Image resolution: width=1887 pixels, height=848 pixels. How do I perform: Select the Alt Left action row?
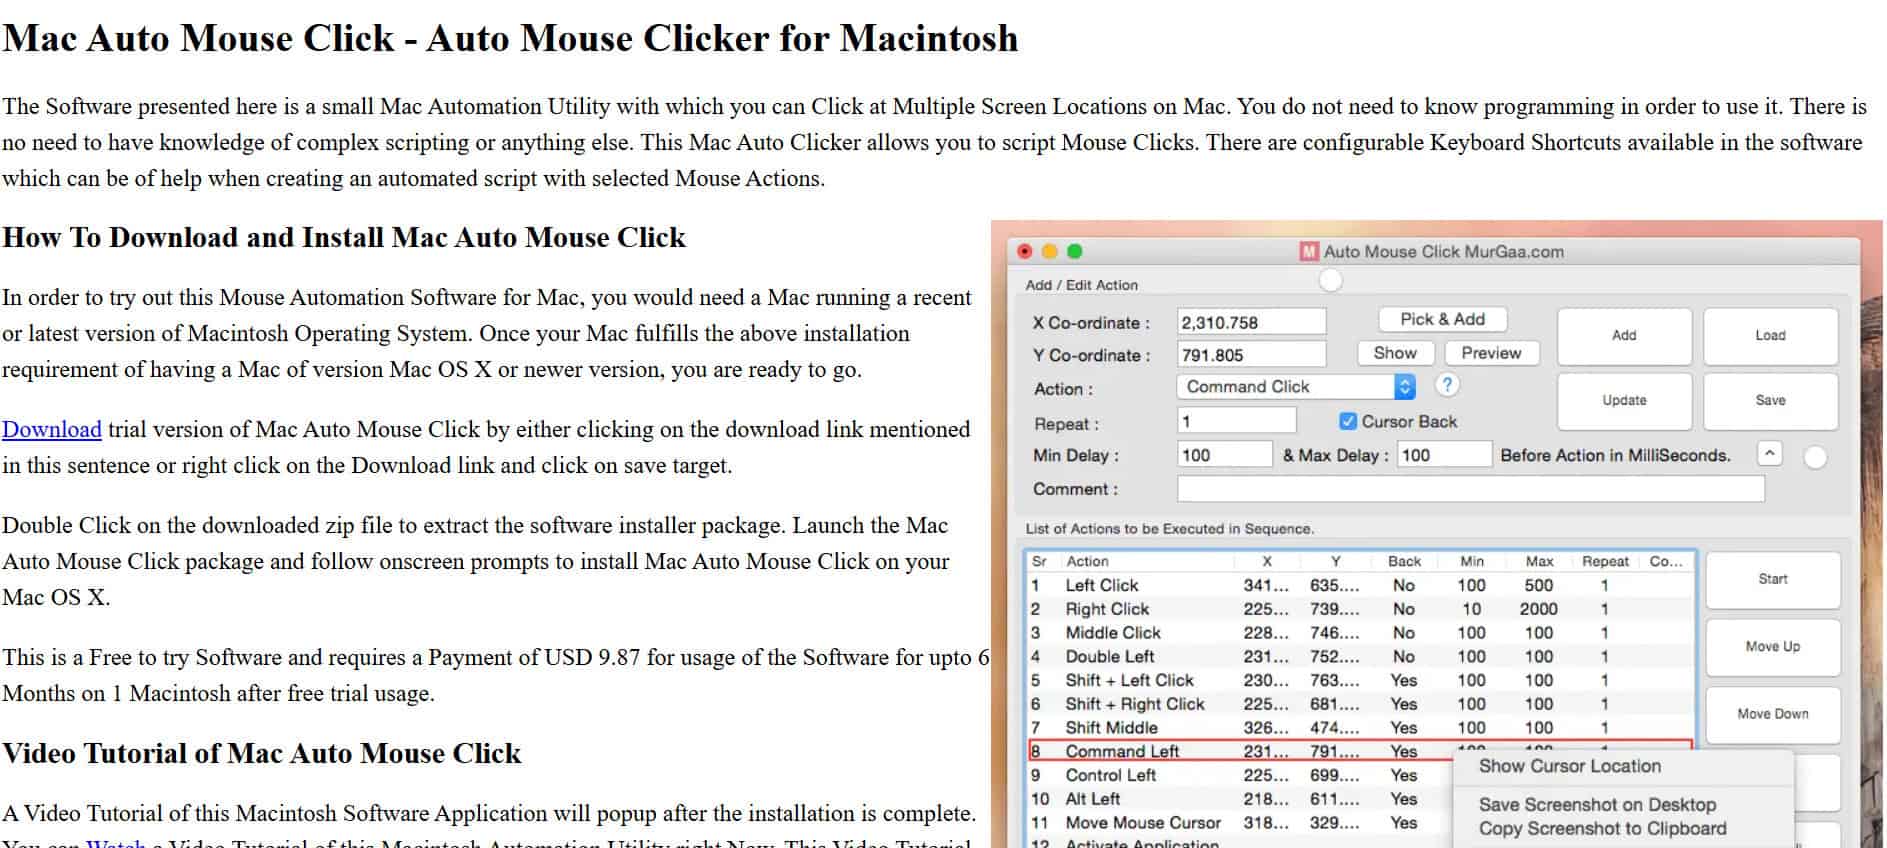pos(1240,799)
